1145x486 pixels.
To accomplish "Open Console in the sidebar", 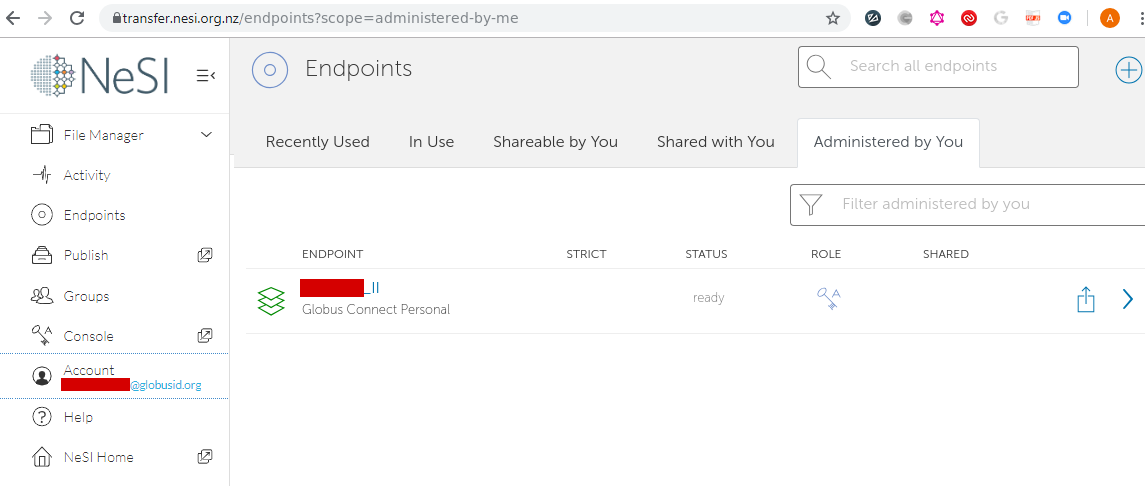I will coord(88,336).
